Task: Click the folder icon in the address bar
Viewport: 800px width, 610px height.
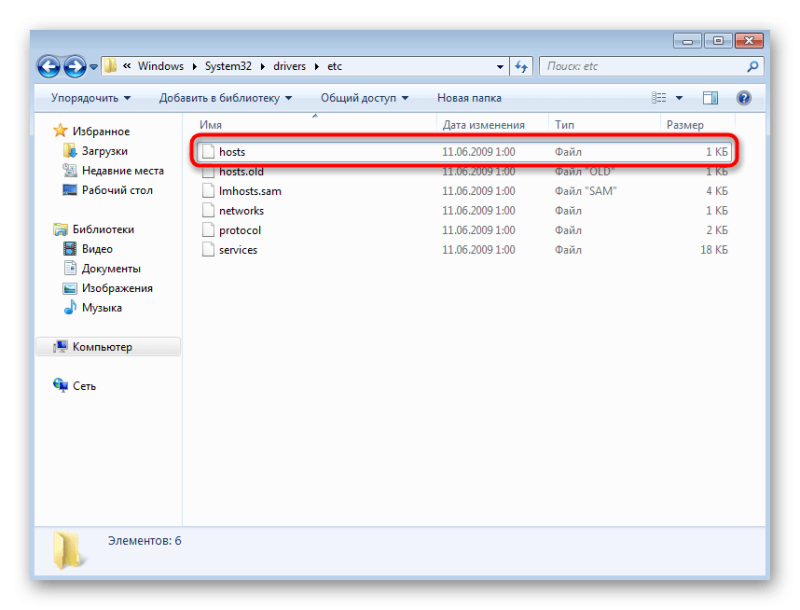Action: pos(110,66)
